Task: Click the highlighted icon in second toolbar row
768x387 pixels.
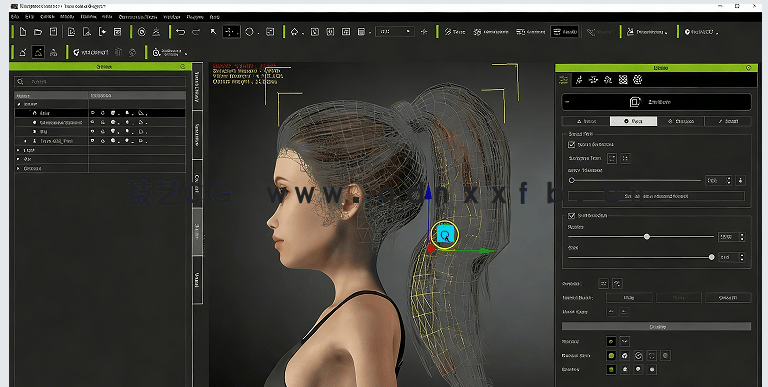Action: [38, 52]
